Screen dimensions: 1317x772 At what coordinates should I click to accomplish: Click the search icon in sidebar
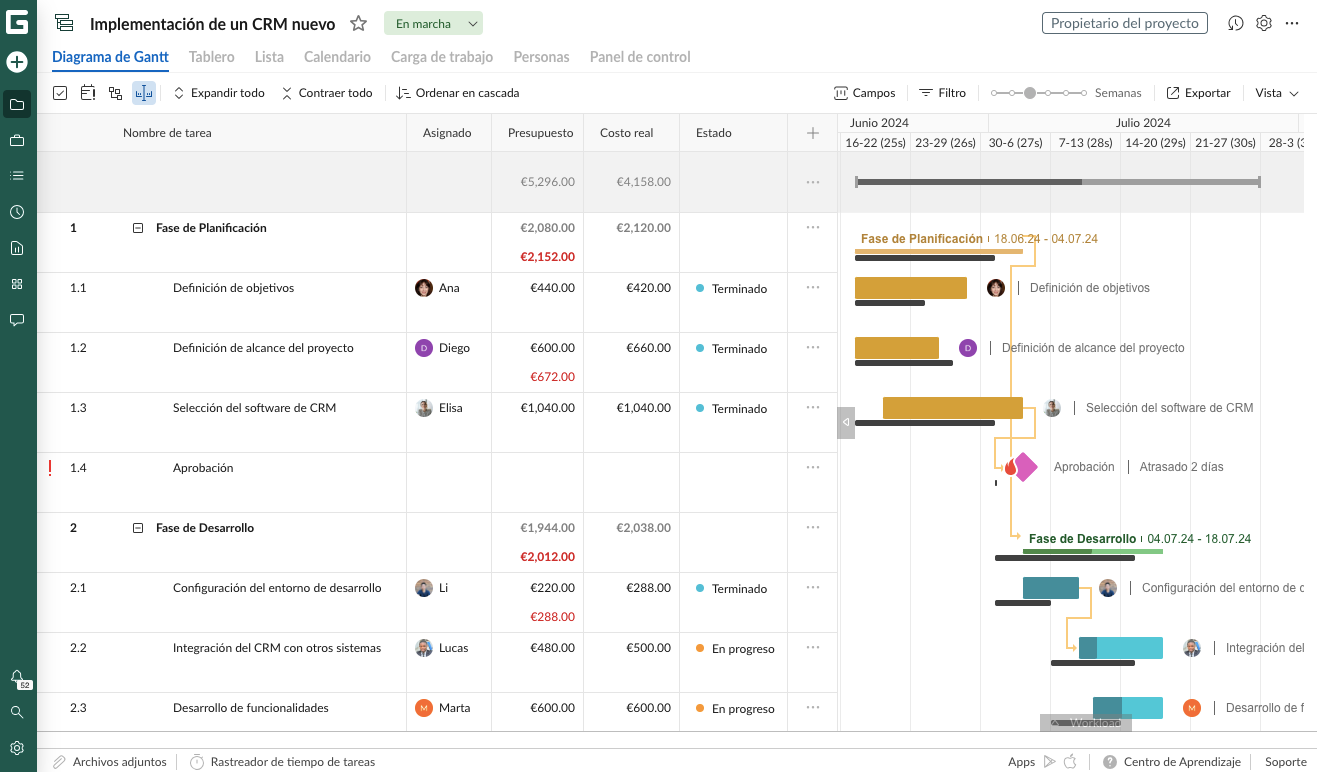(17, 712)
